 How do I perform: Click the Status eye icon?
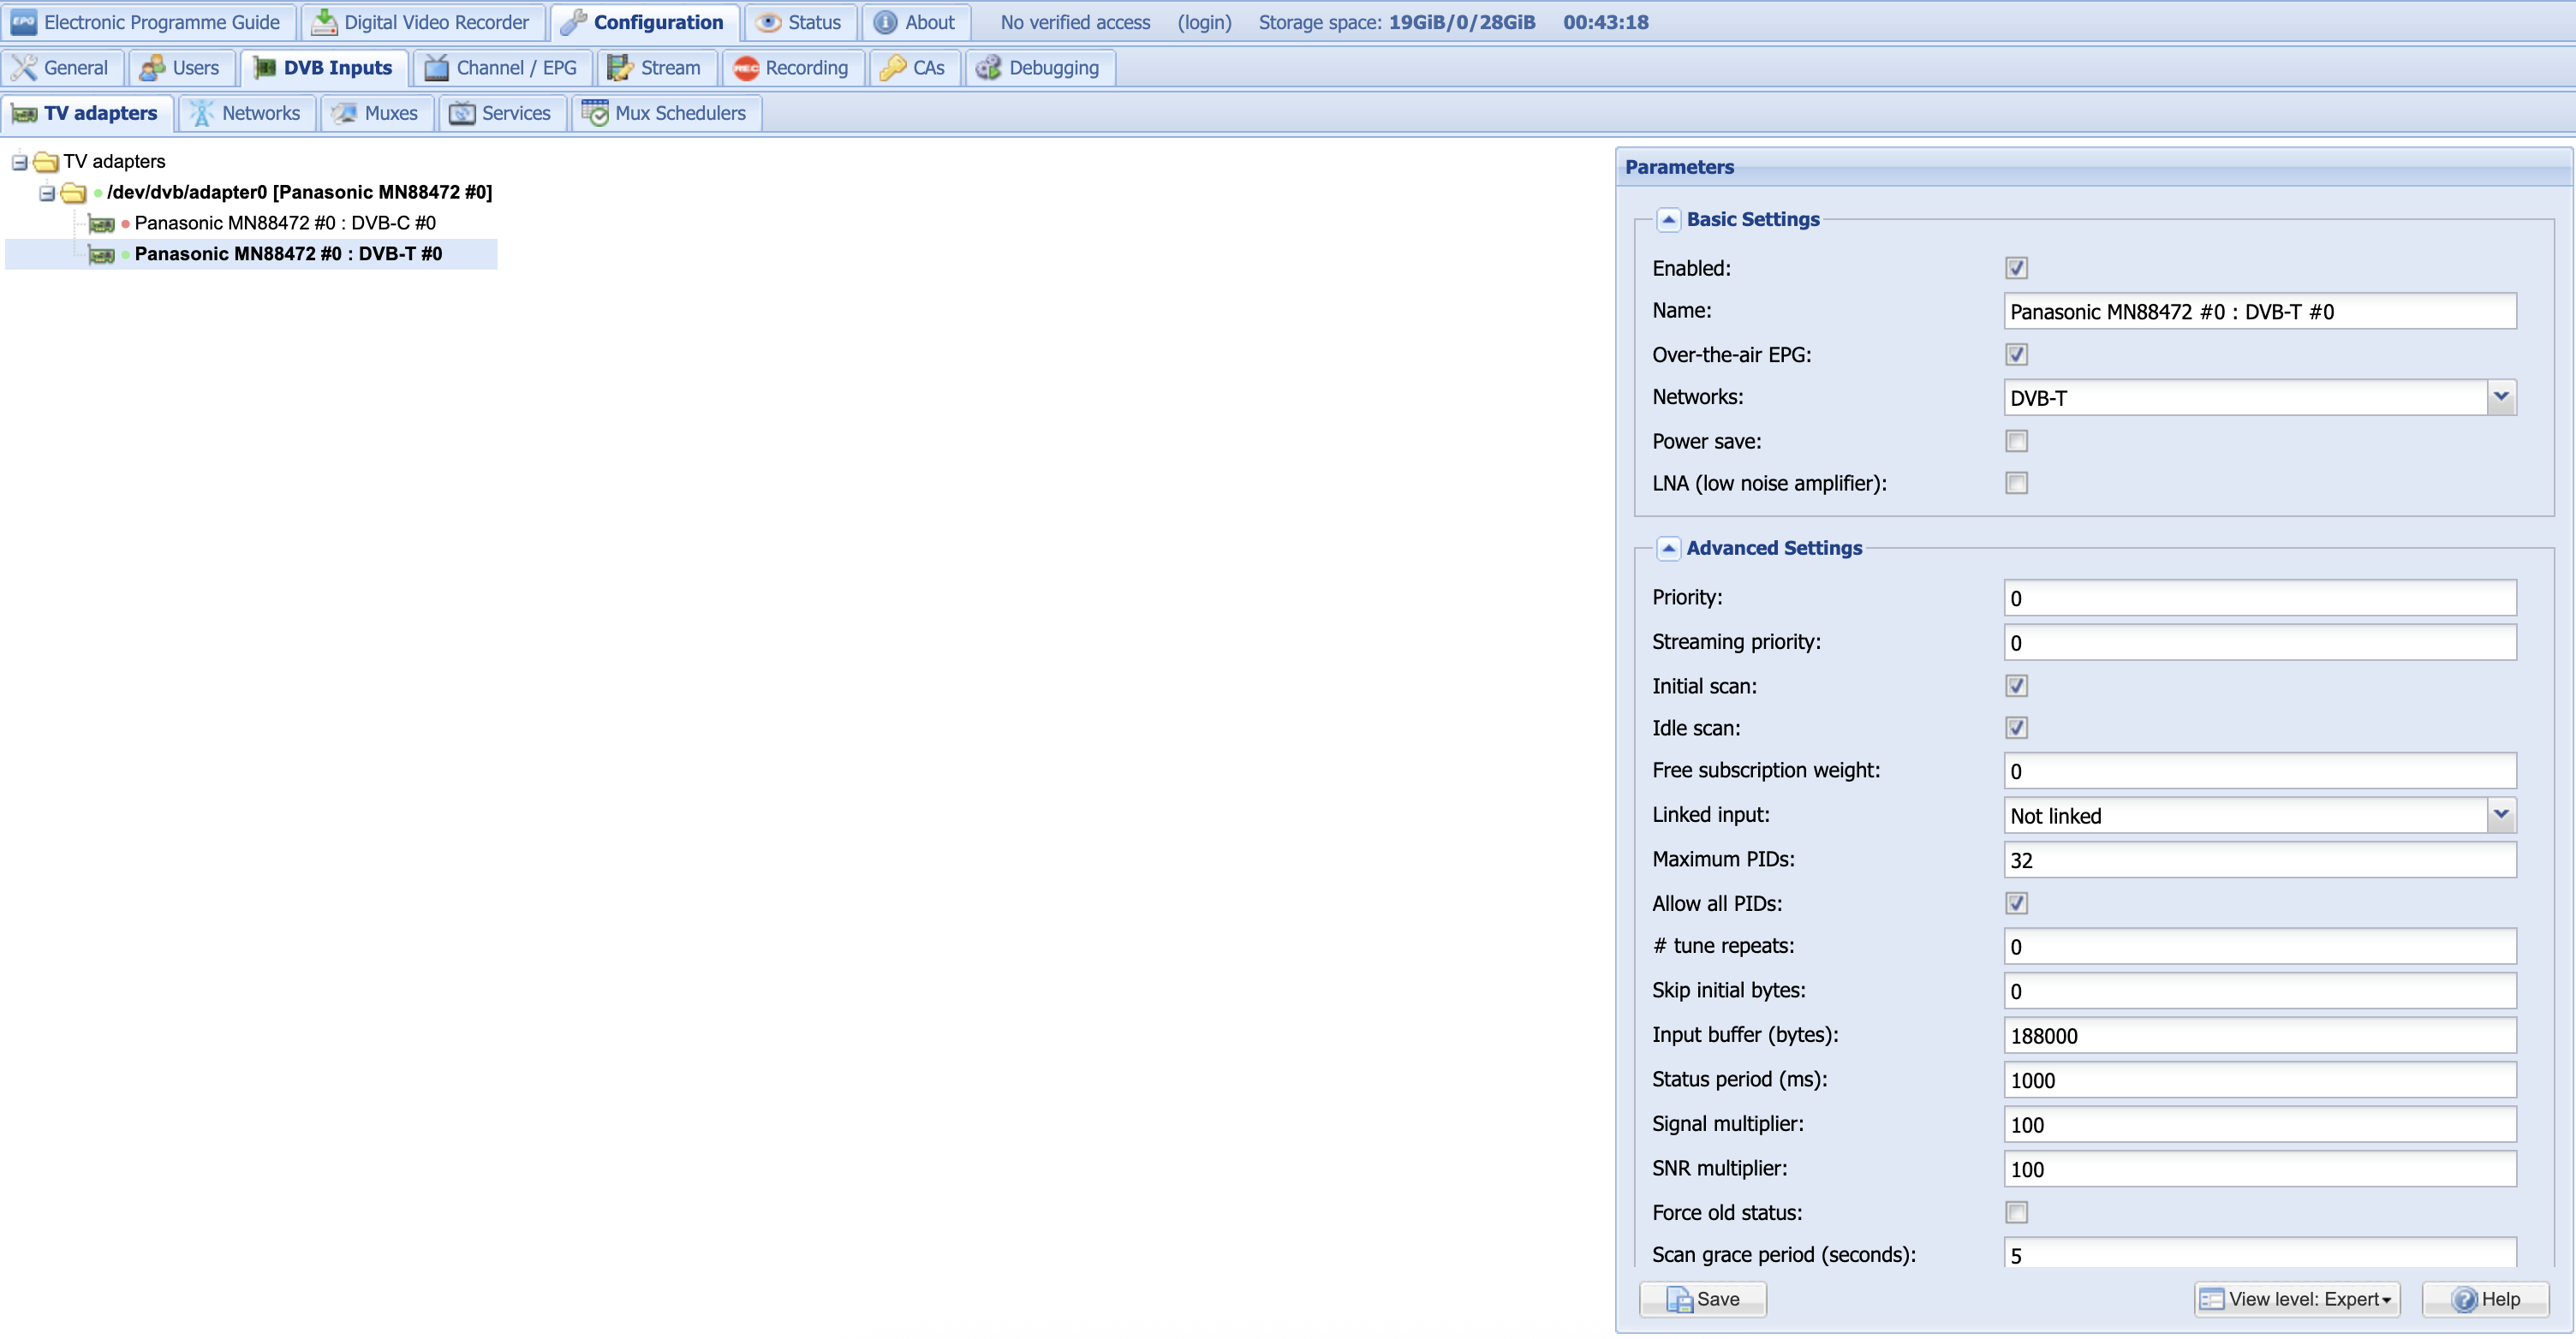(x=767, y=22)
